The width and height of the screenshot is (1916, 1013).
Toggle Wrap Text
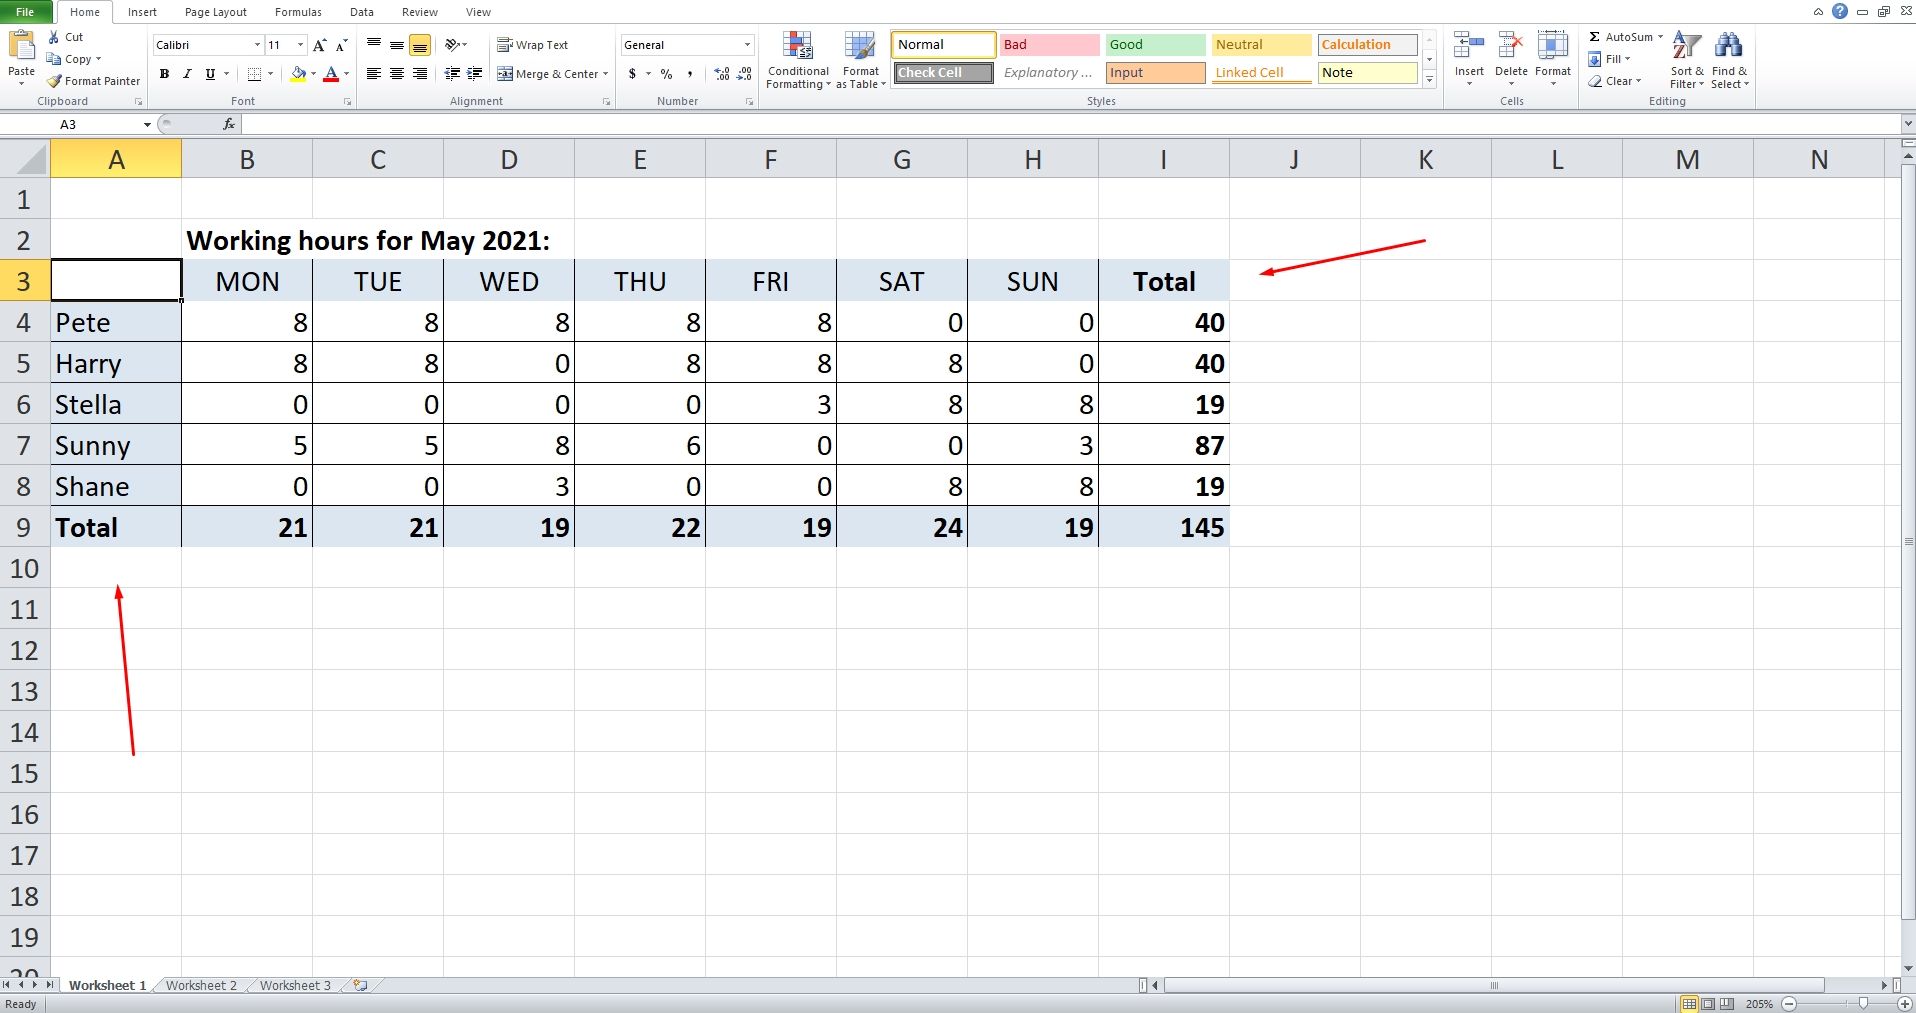(x=533, y=45)
